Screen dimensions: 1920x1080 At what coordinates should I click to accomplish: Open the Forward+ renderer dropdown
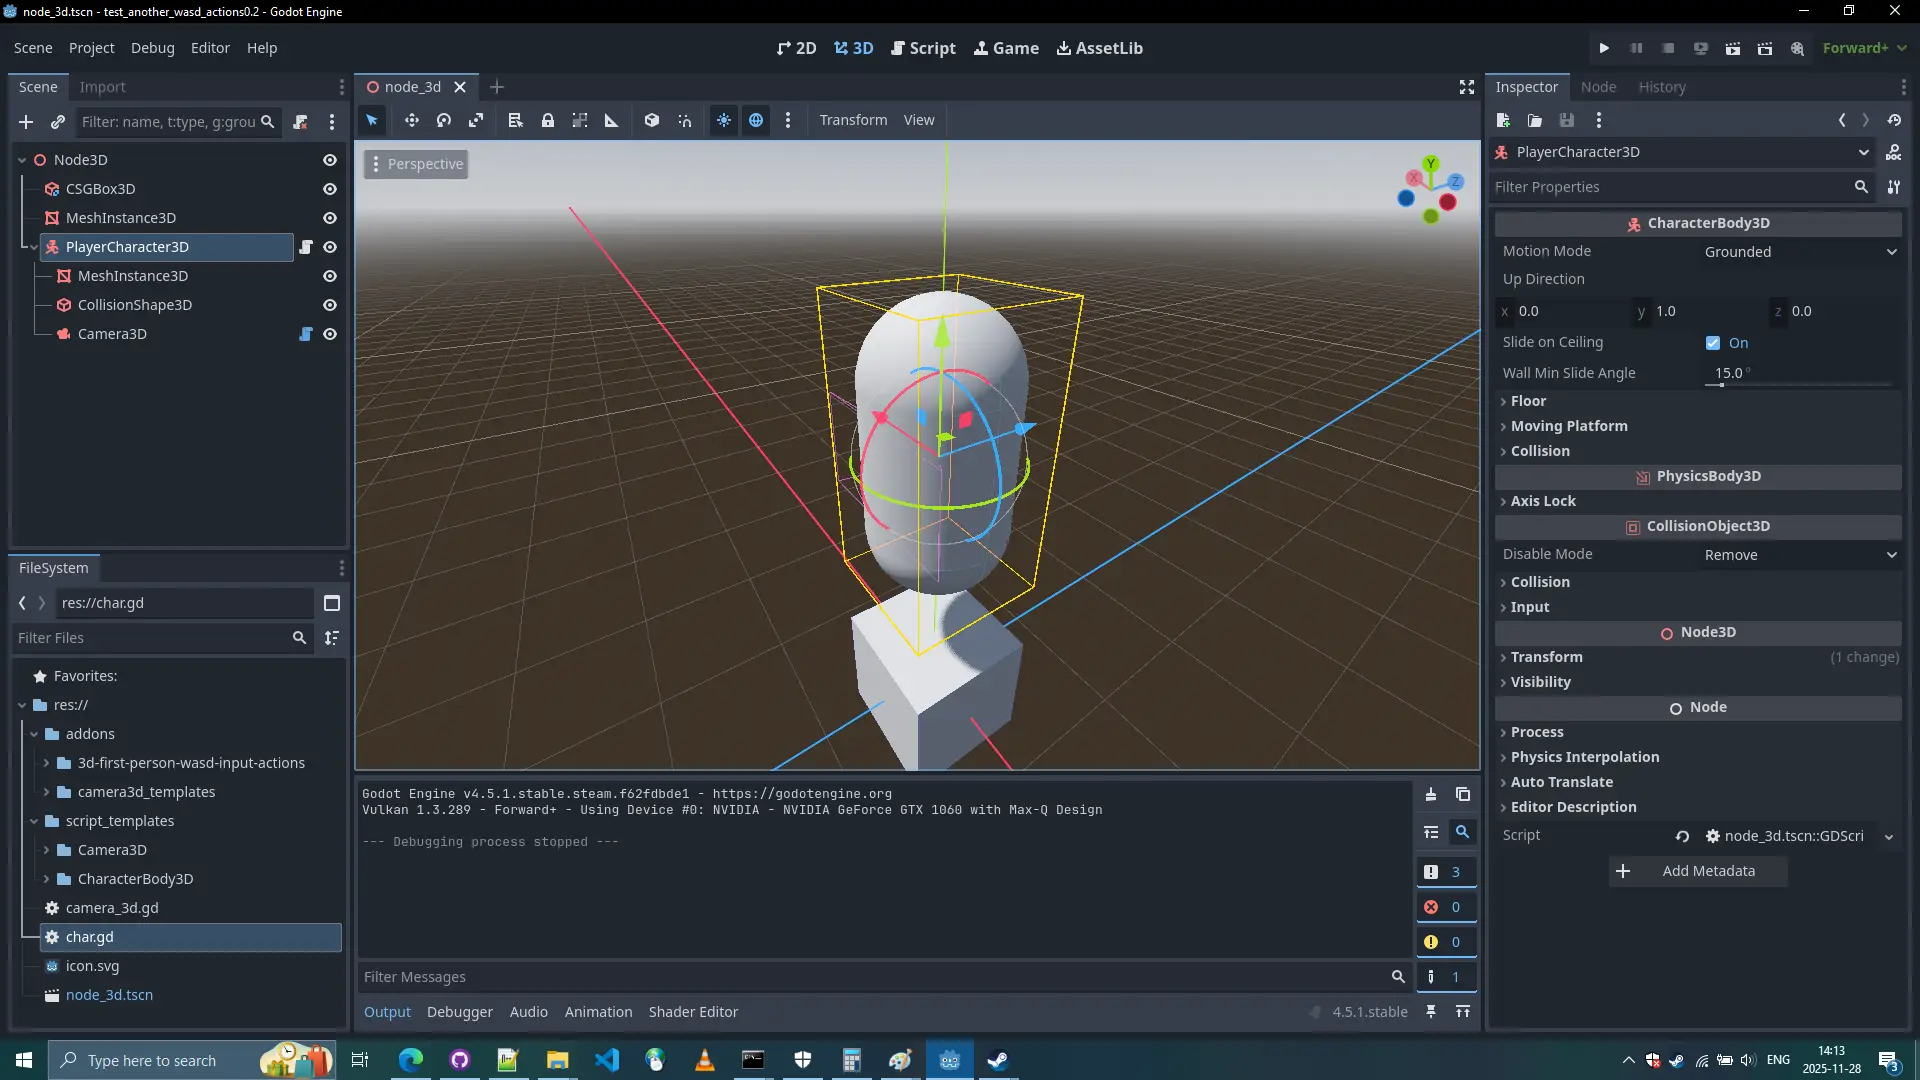coord(1864,47)
